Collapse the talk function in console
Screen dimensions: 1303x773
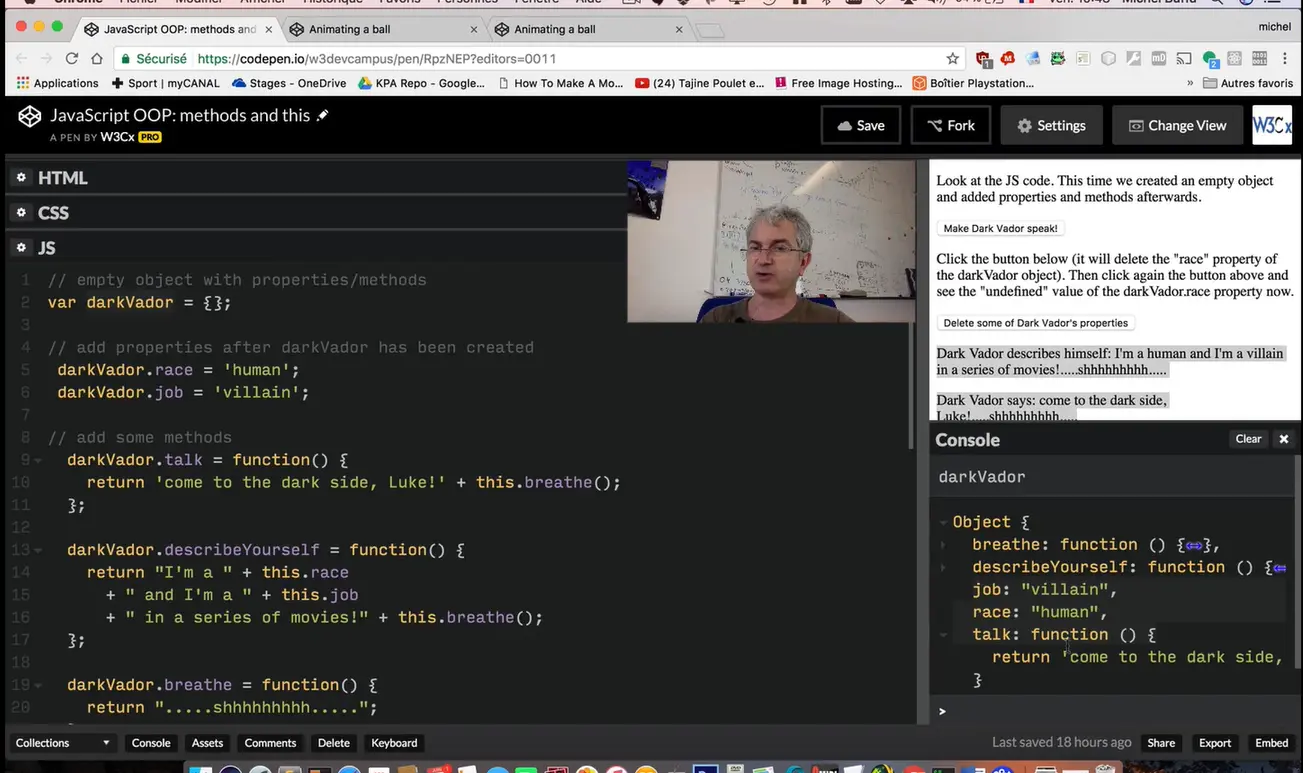pyautogui.click(x=943, y=635)
